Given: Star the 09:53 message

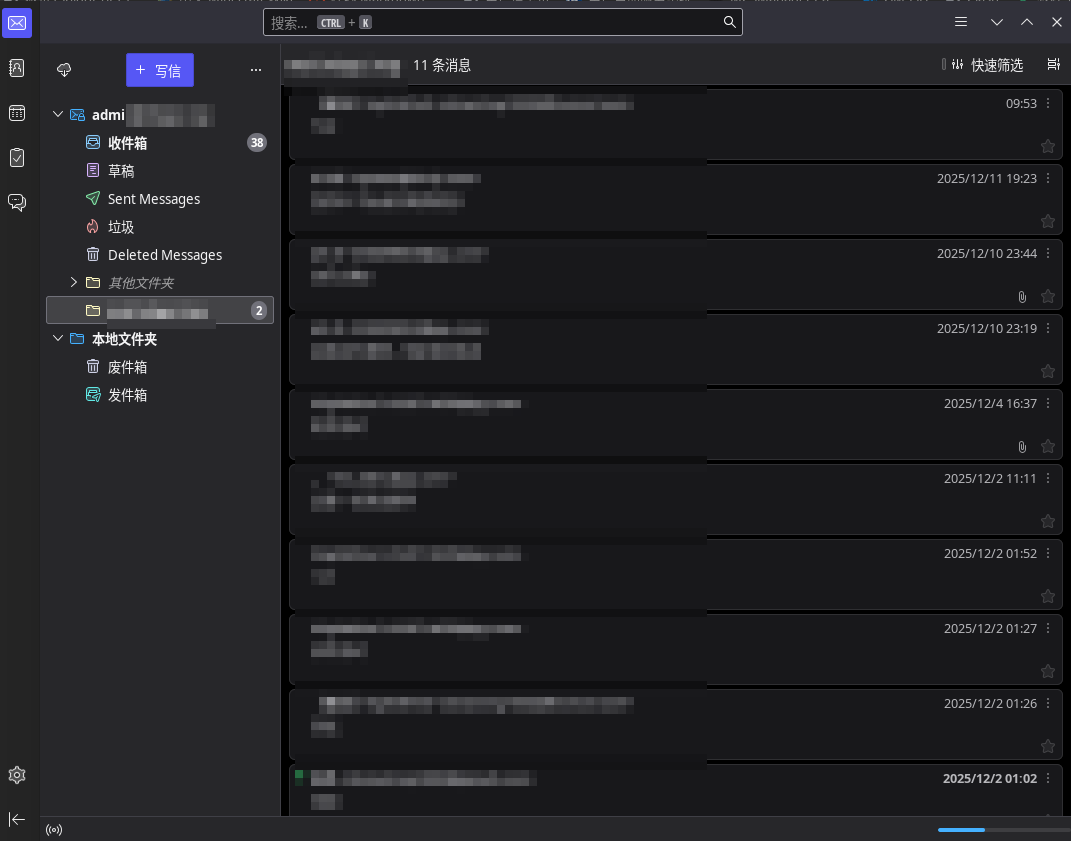Looking at the screenshot, I should click(x=1048, y=146).
